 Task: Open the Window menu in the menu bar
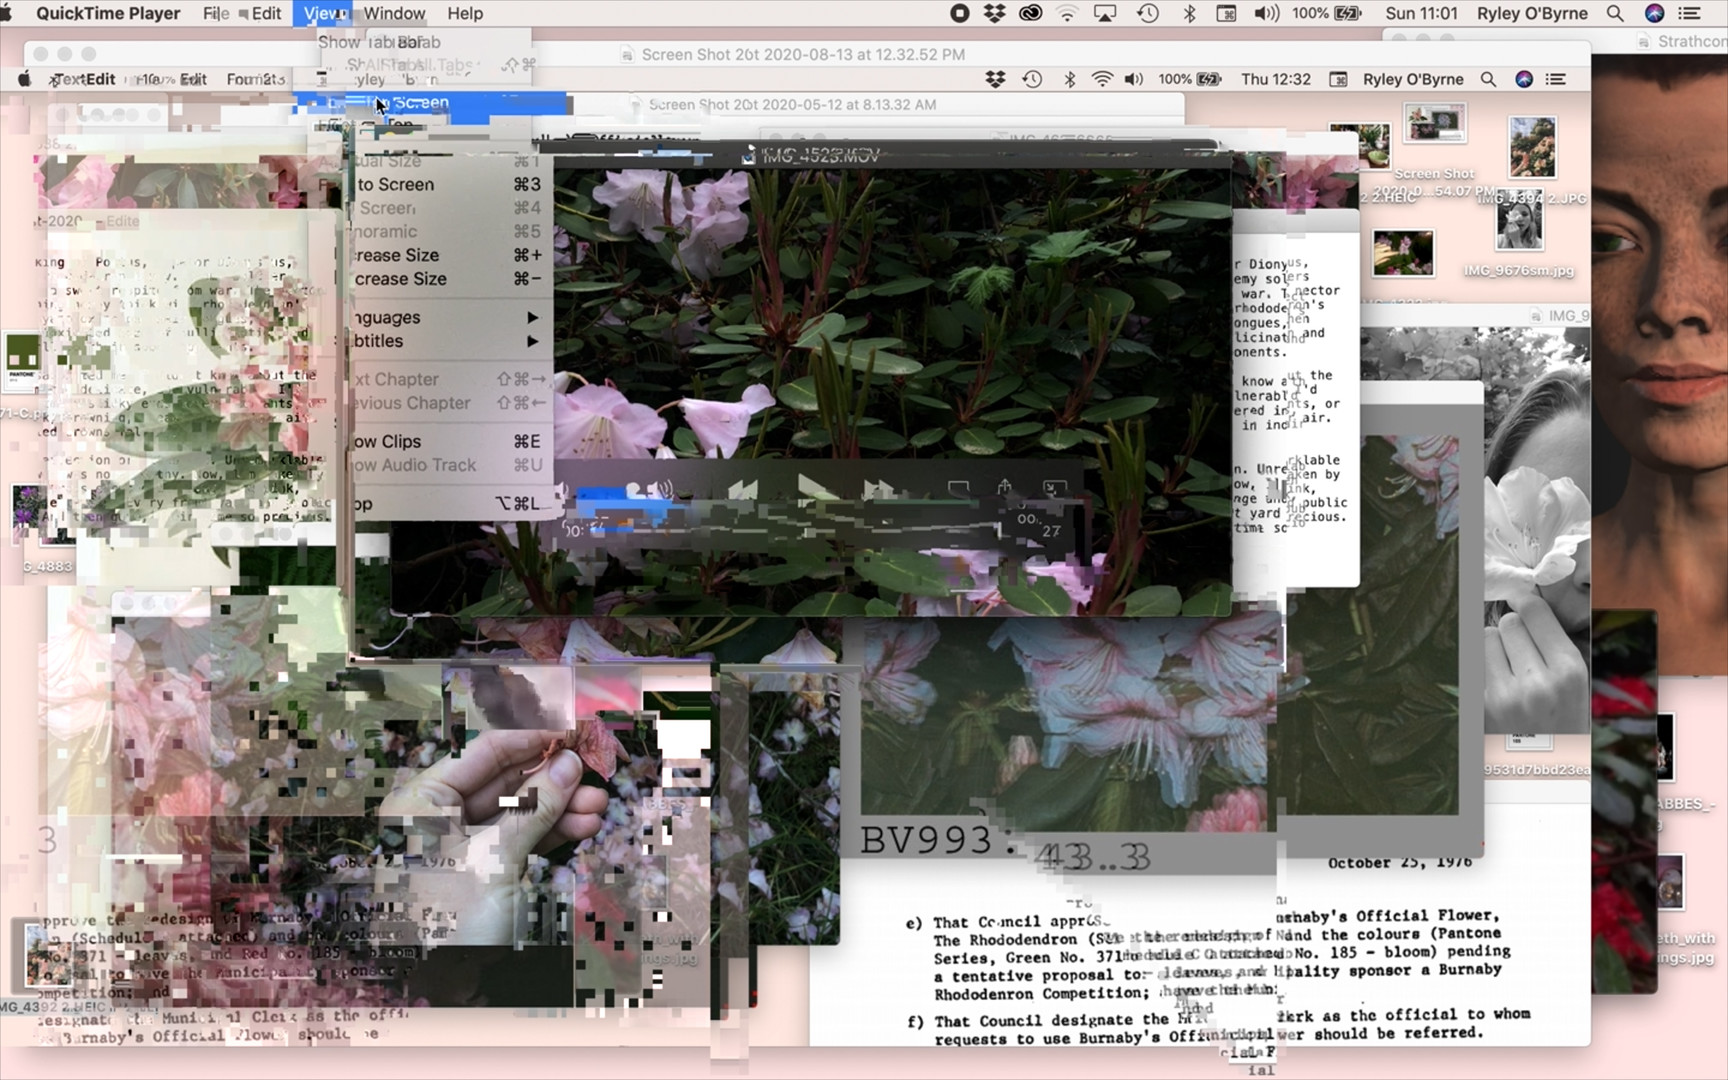tap(394, 13)
